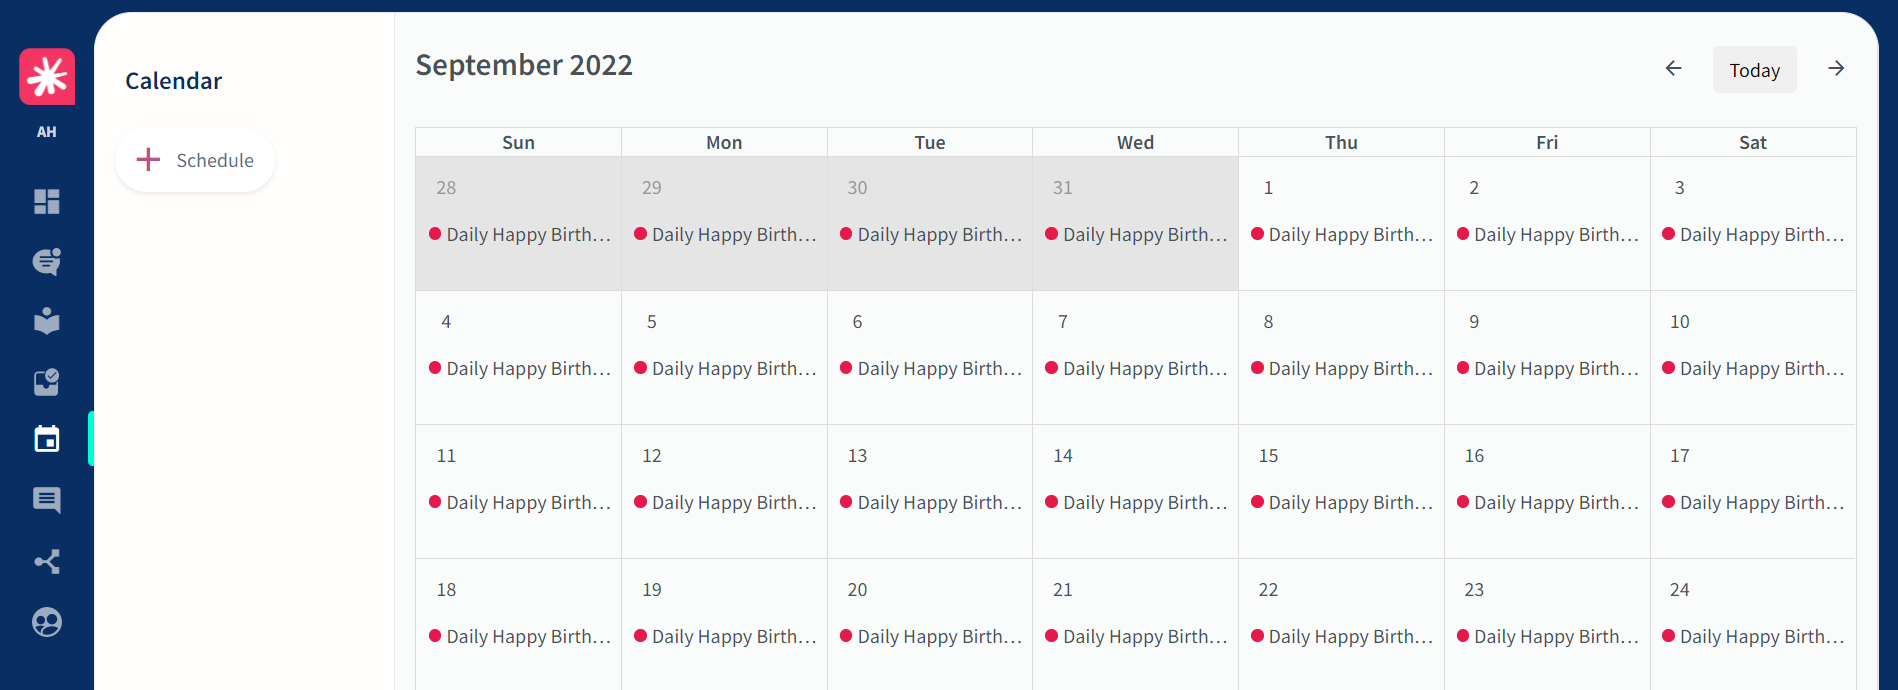This screenshot has width=1898, height=690.
Task: Open the Daily Happy Birthday event on August 29
Action: click(x=725, y=234)
